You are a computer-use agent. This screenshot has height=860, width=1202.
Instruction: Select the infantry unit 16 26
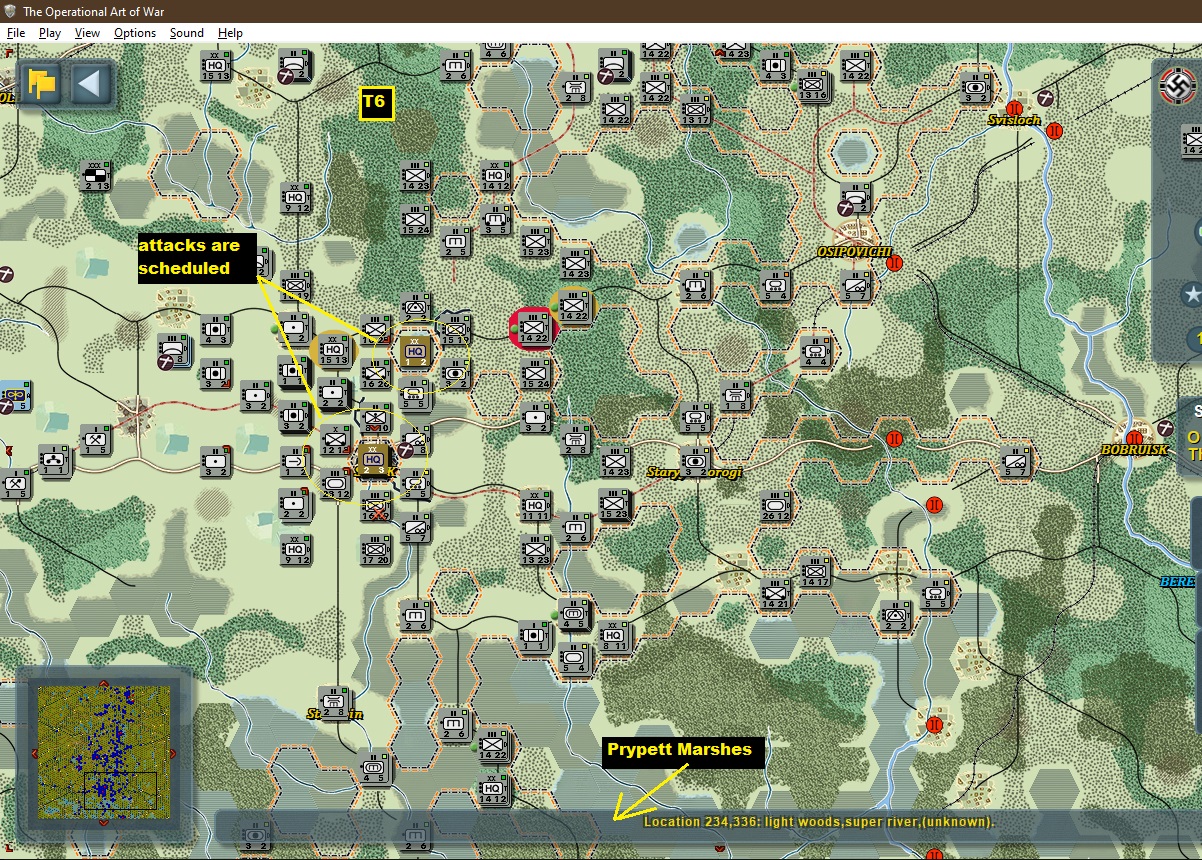click(375, 373)
